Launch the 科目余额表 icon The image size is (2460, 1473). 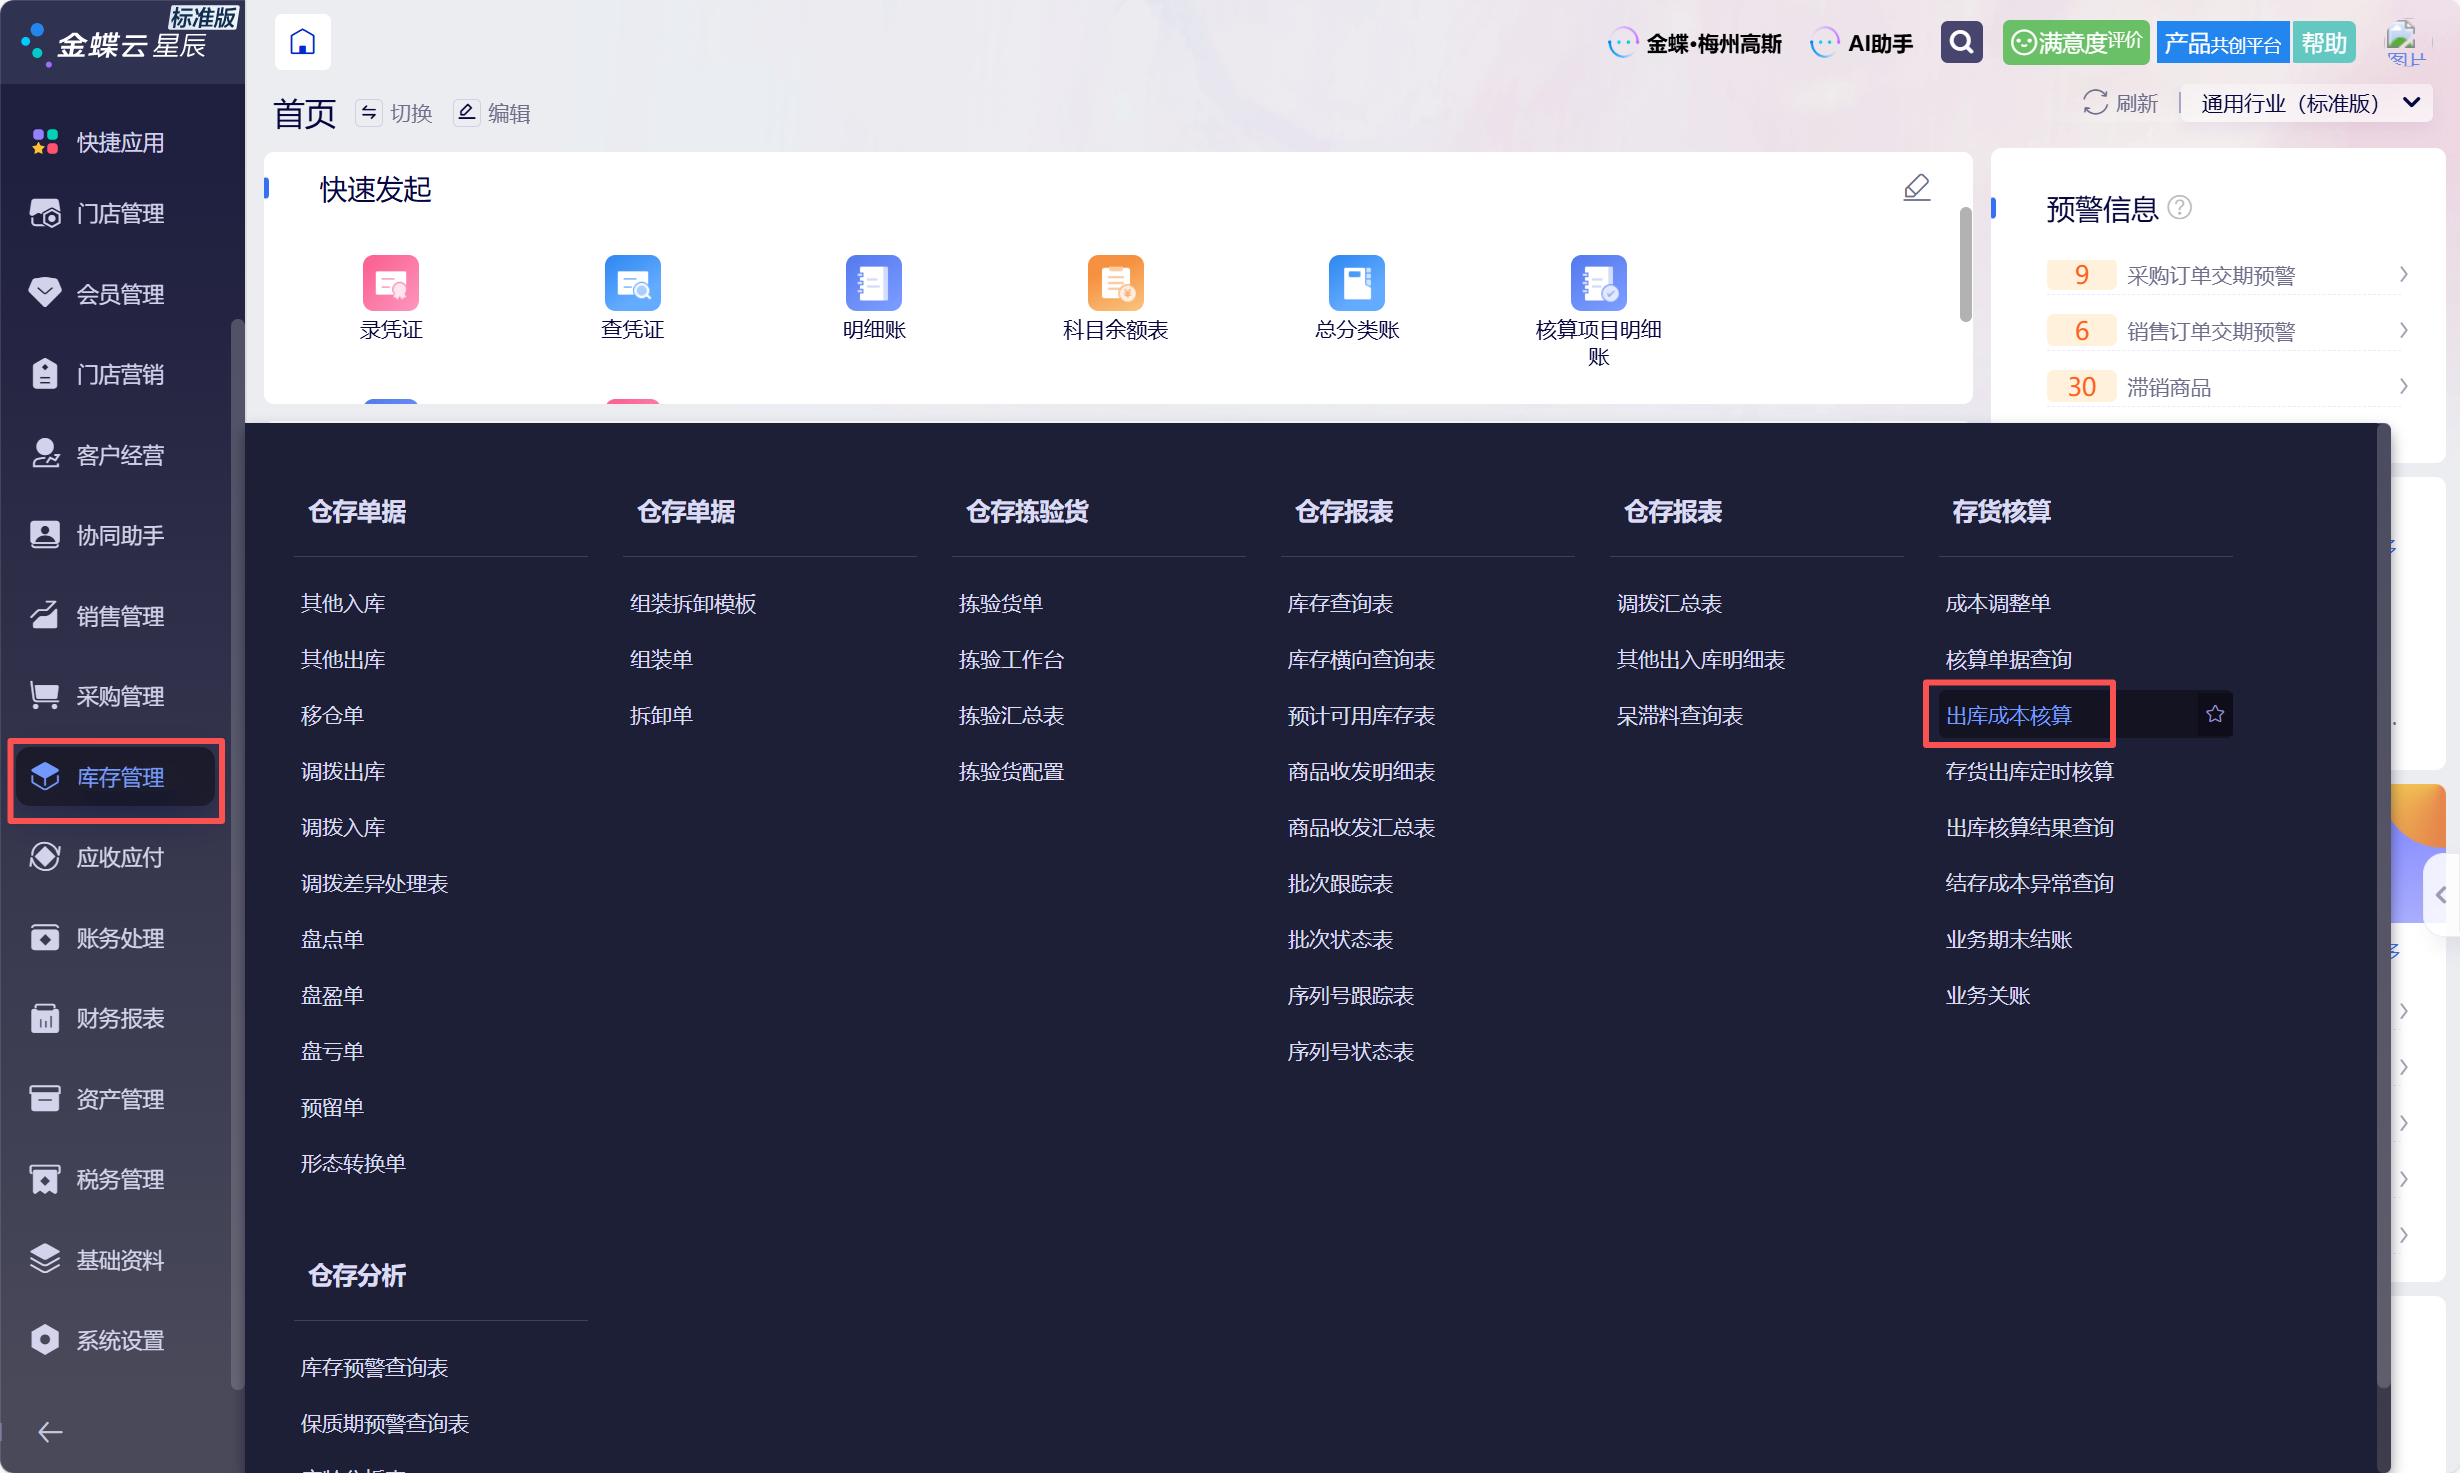pos(1115,283)
